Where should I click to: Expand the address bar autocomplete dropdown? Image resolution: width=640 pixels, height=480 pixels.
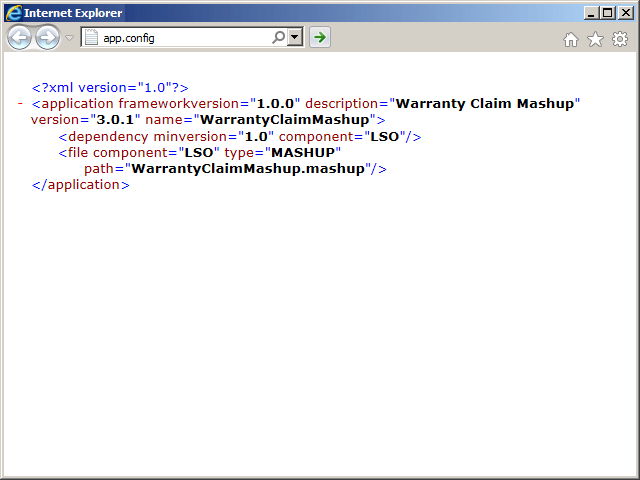pyautogui.click(x=295, y=38)
